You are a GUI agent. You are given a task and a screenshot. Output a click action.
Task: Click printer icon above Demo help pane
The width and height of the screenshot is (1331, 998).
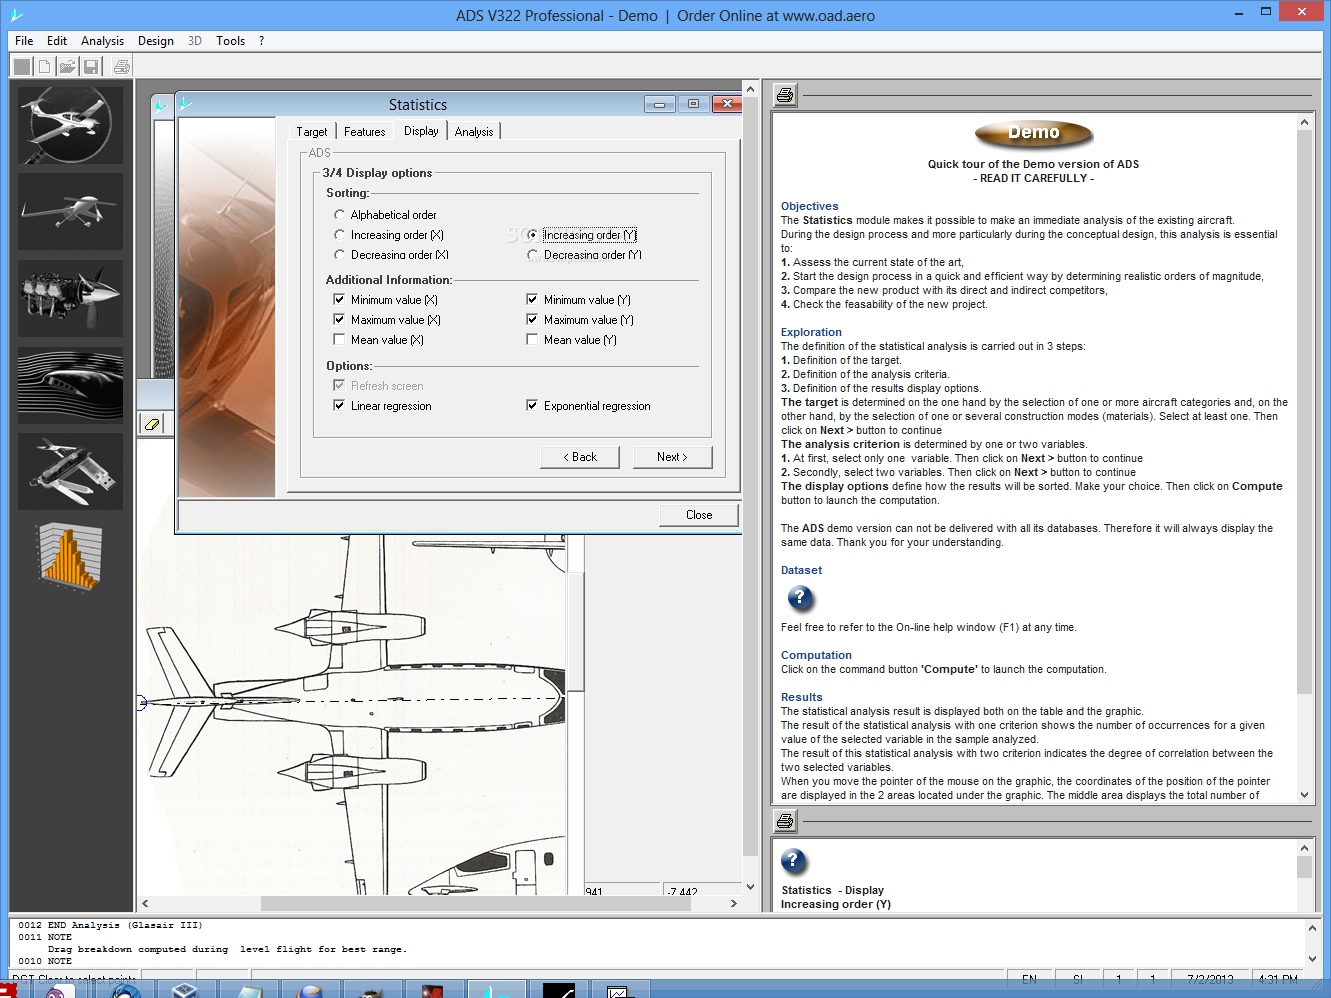(785, 95)
